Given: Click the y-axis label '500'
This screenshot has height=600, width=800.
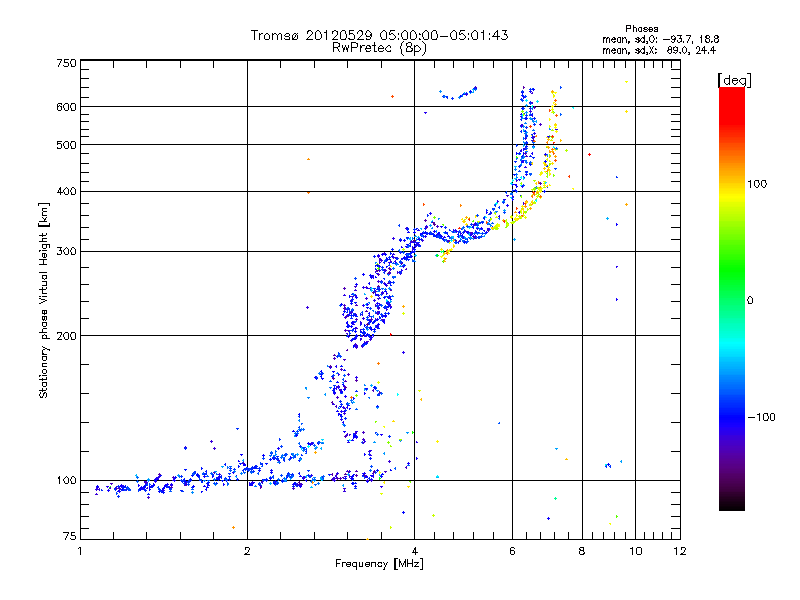Looking at the screenshot, I should [x=66, y=145].
